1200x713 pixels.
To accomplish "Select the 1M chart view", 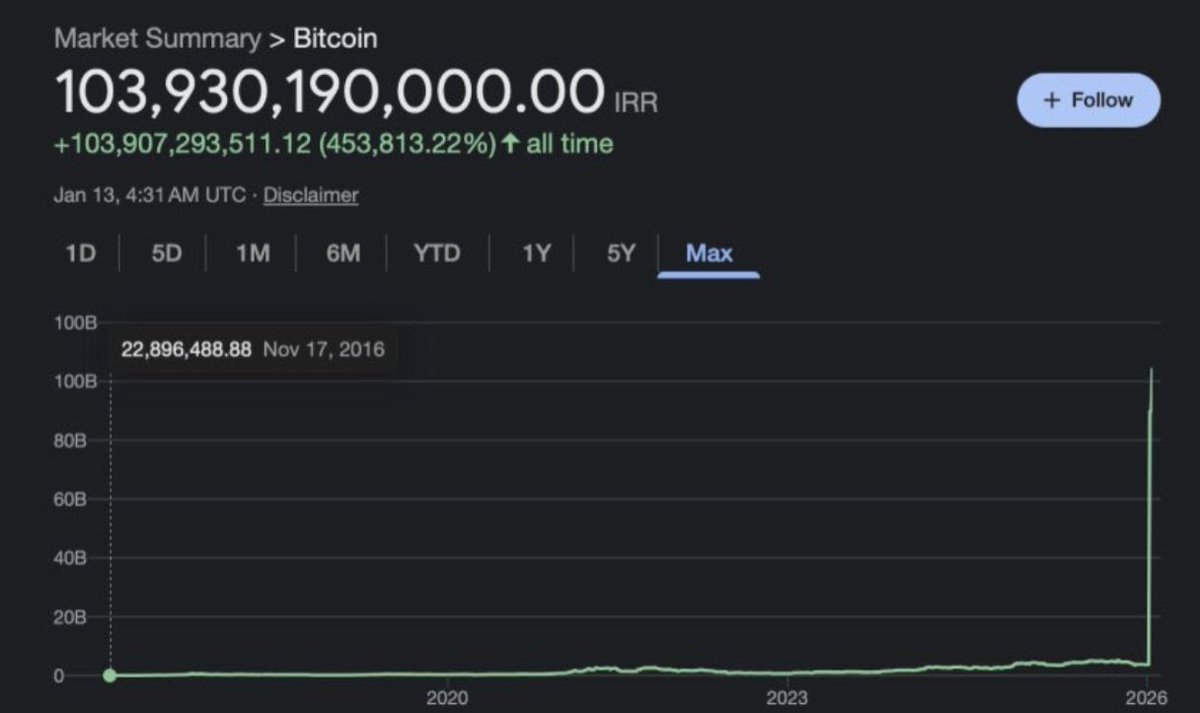I will (x=253, y=253).
